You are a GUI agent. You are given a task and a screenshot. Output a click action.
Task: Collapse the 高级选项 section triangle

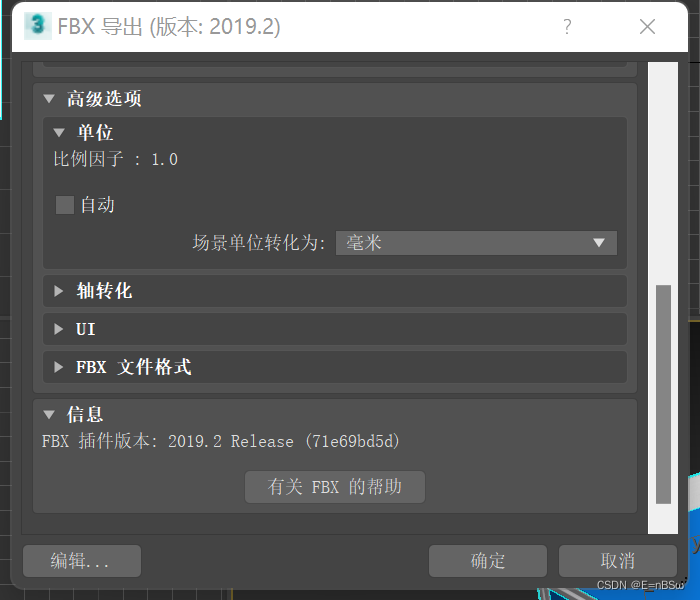point(49,99)
